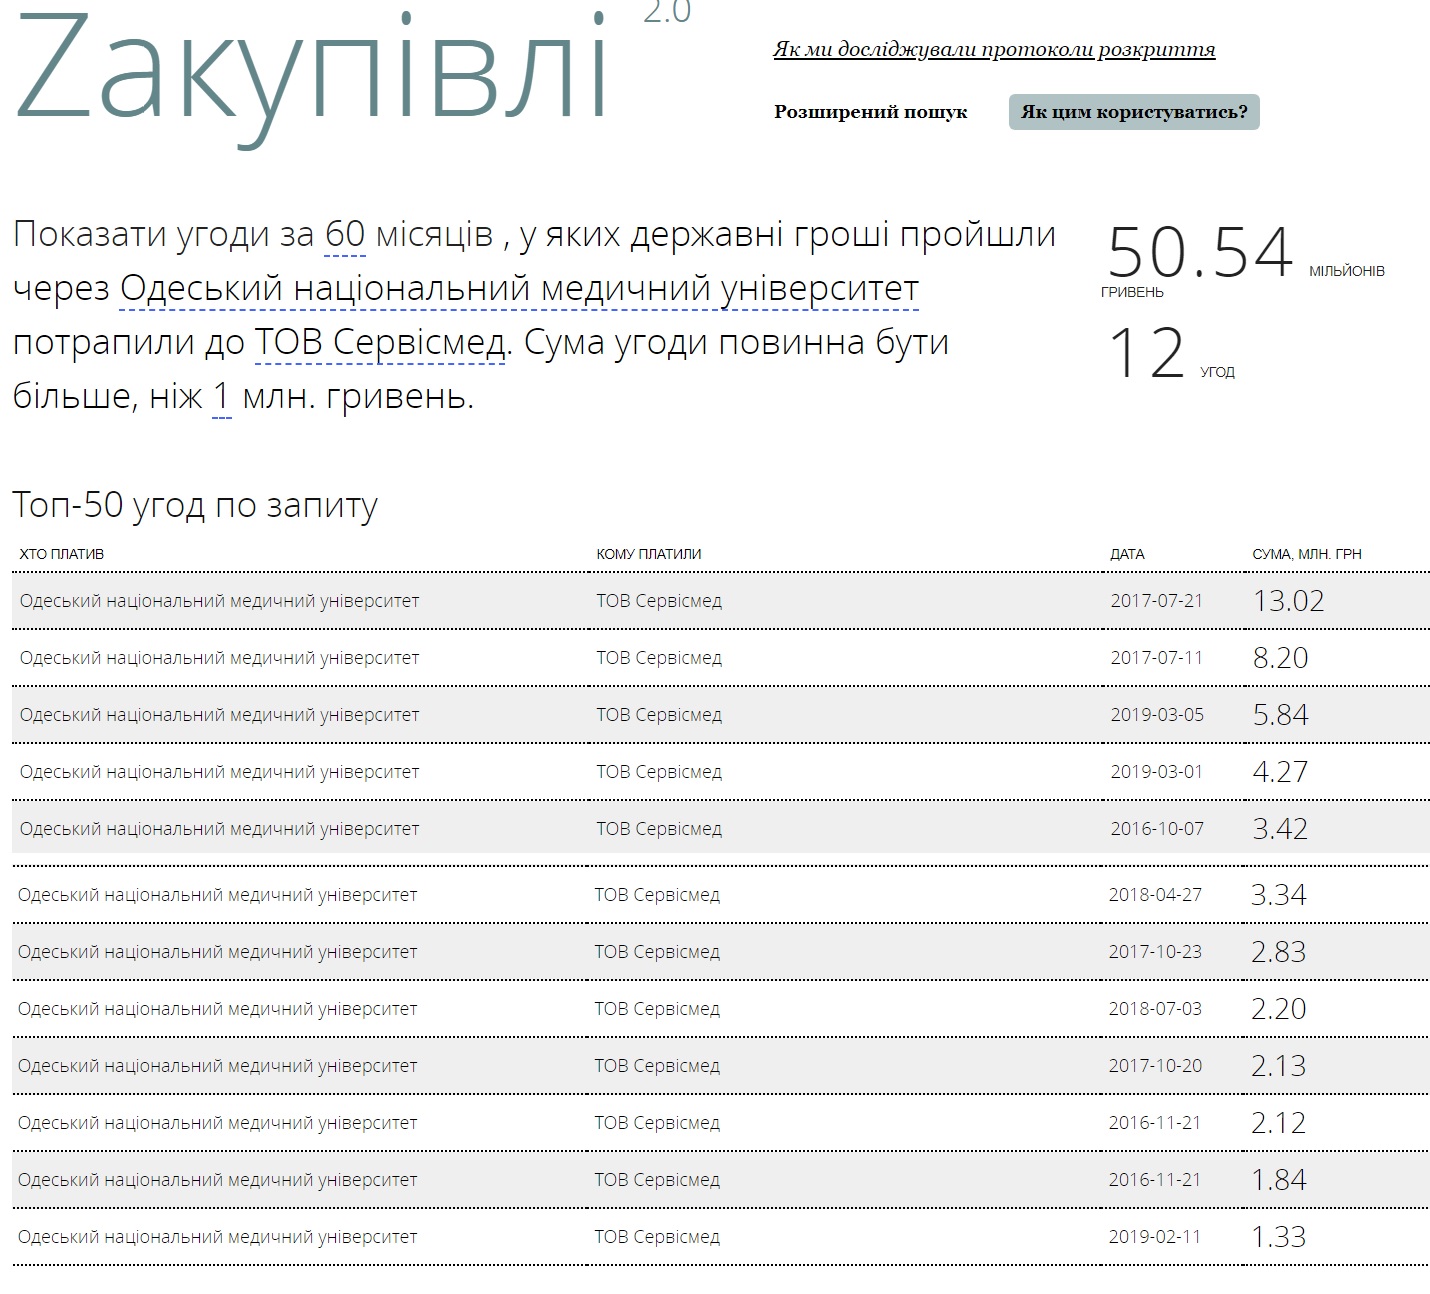Viewport: 1430px width, 1294px height.
Task: Select the deal dated 2017-07-11
Action: click(x=1156, y=658)
